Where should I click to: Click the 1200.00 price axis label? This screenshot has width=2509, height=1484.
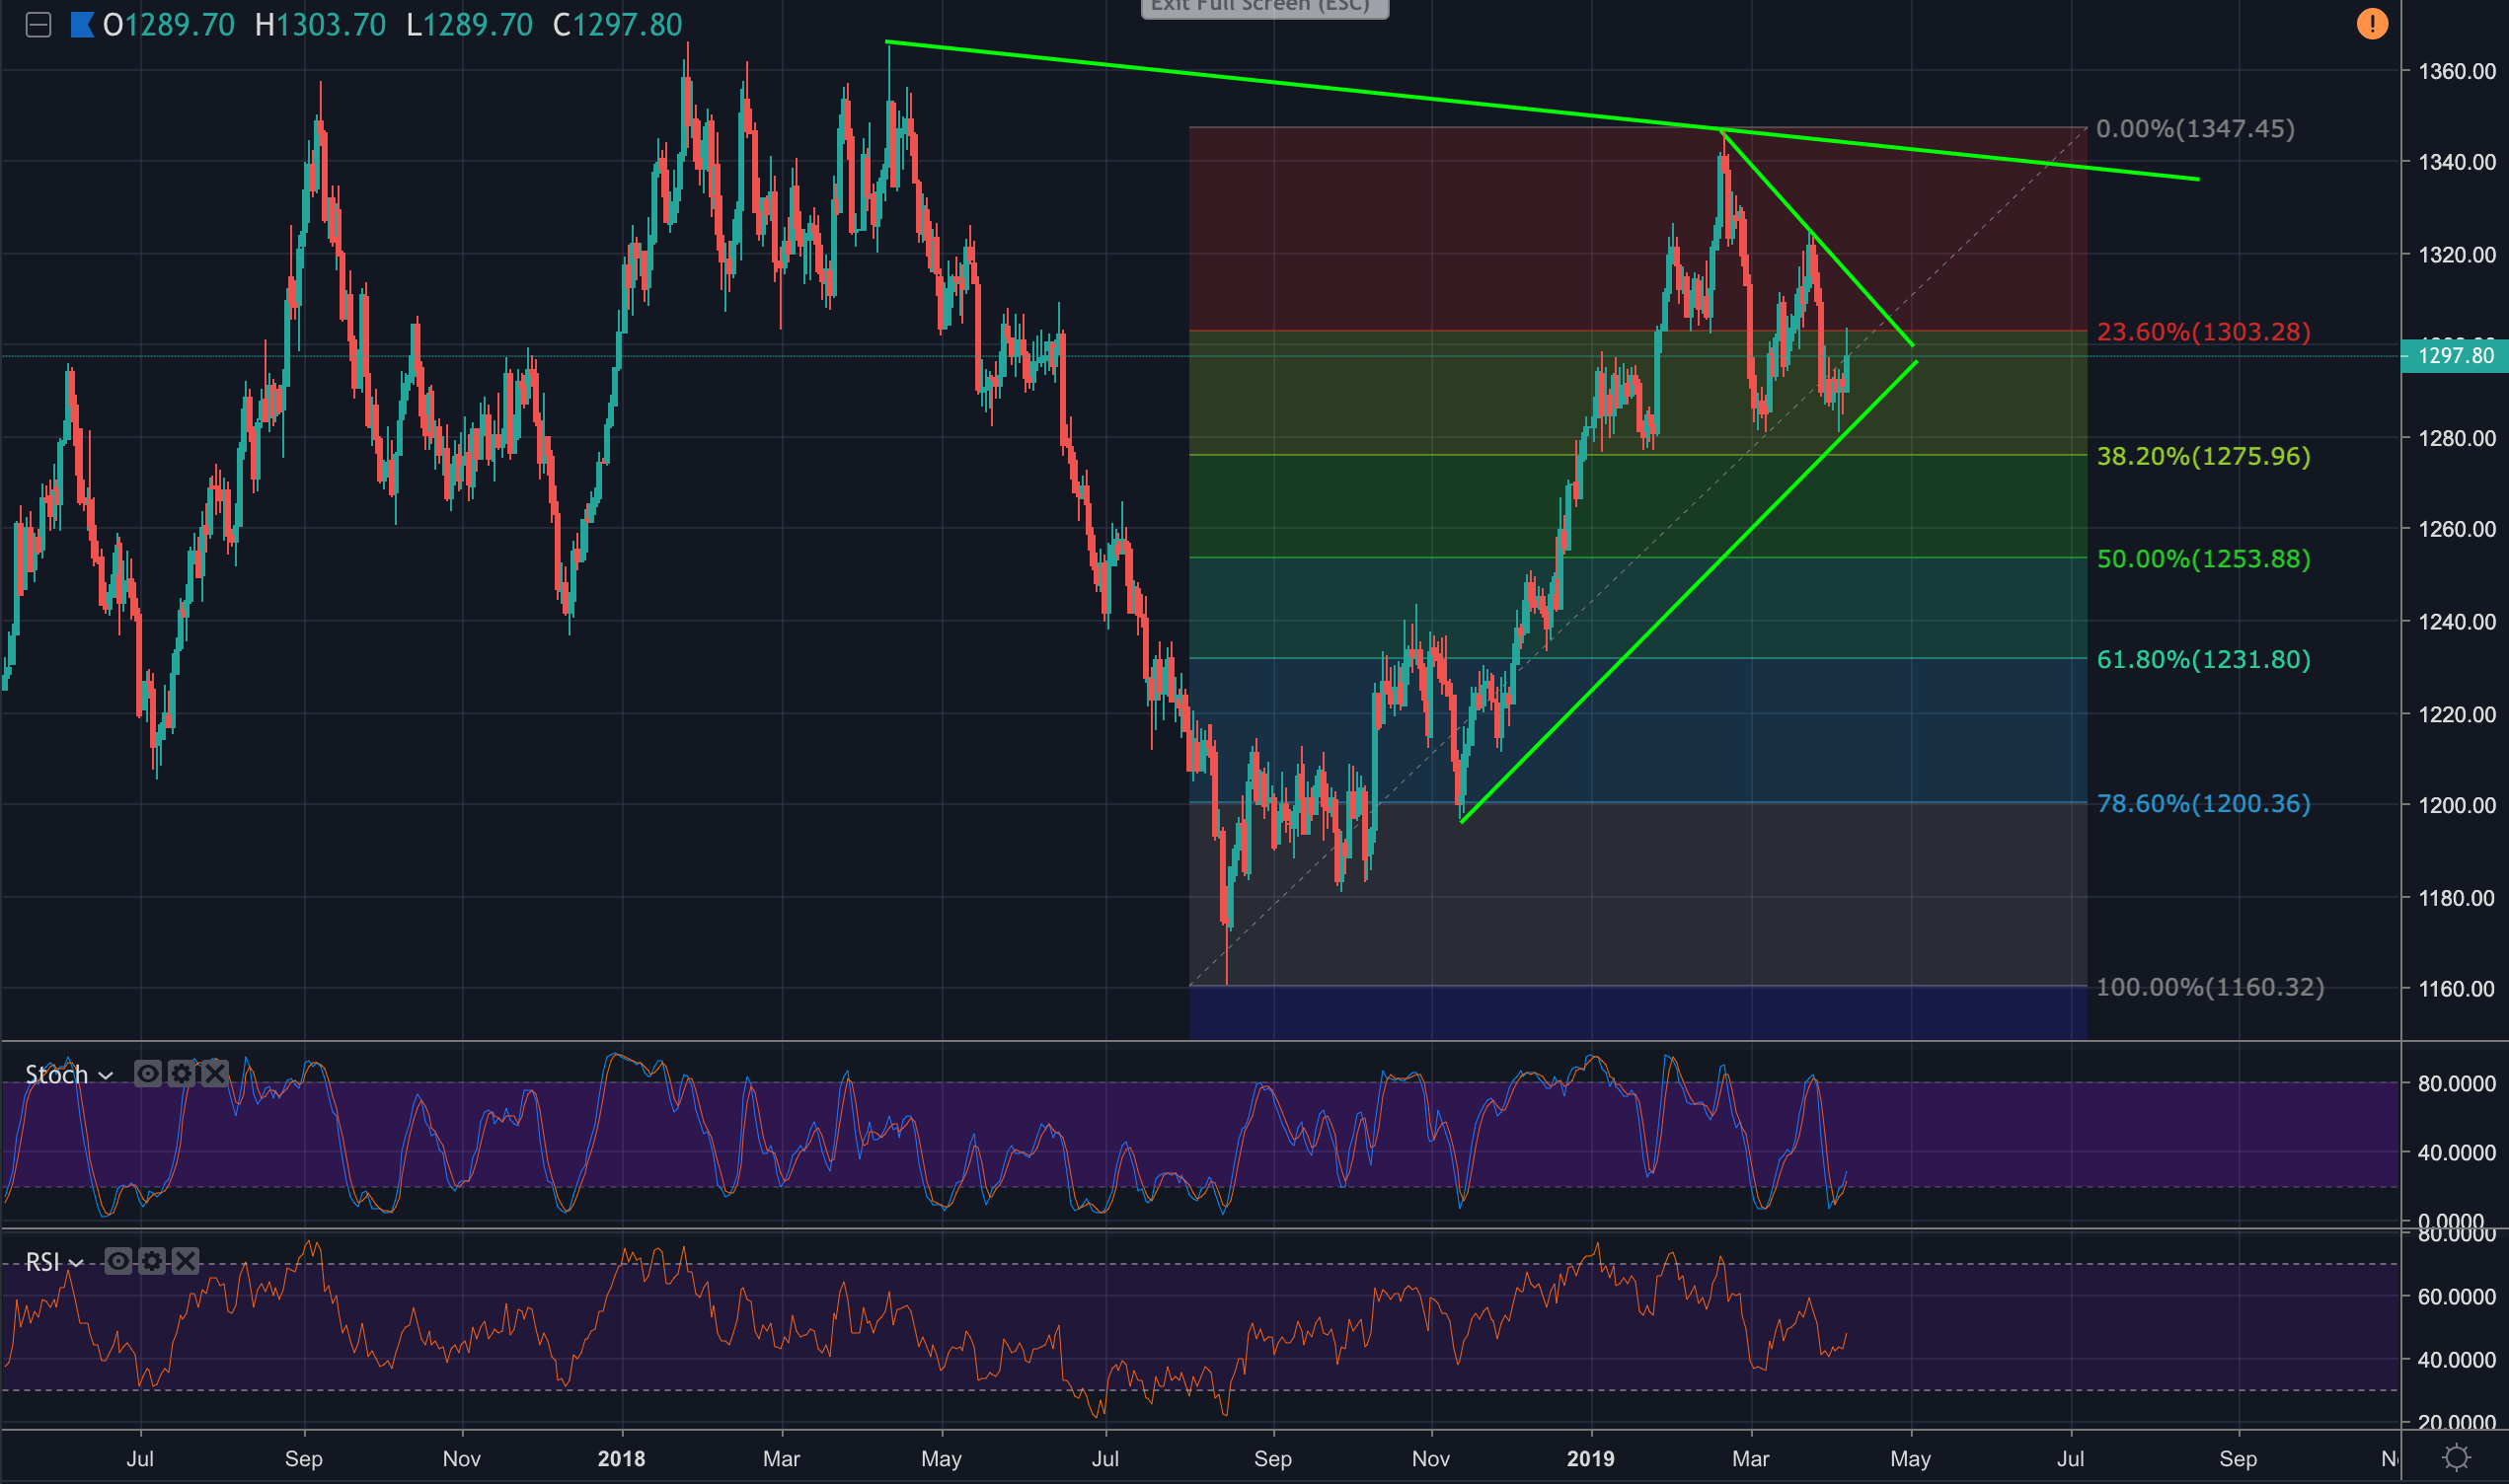pos(2456,805)
